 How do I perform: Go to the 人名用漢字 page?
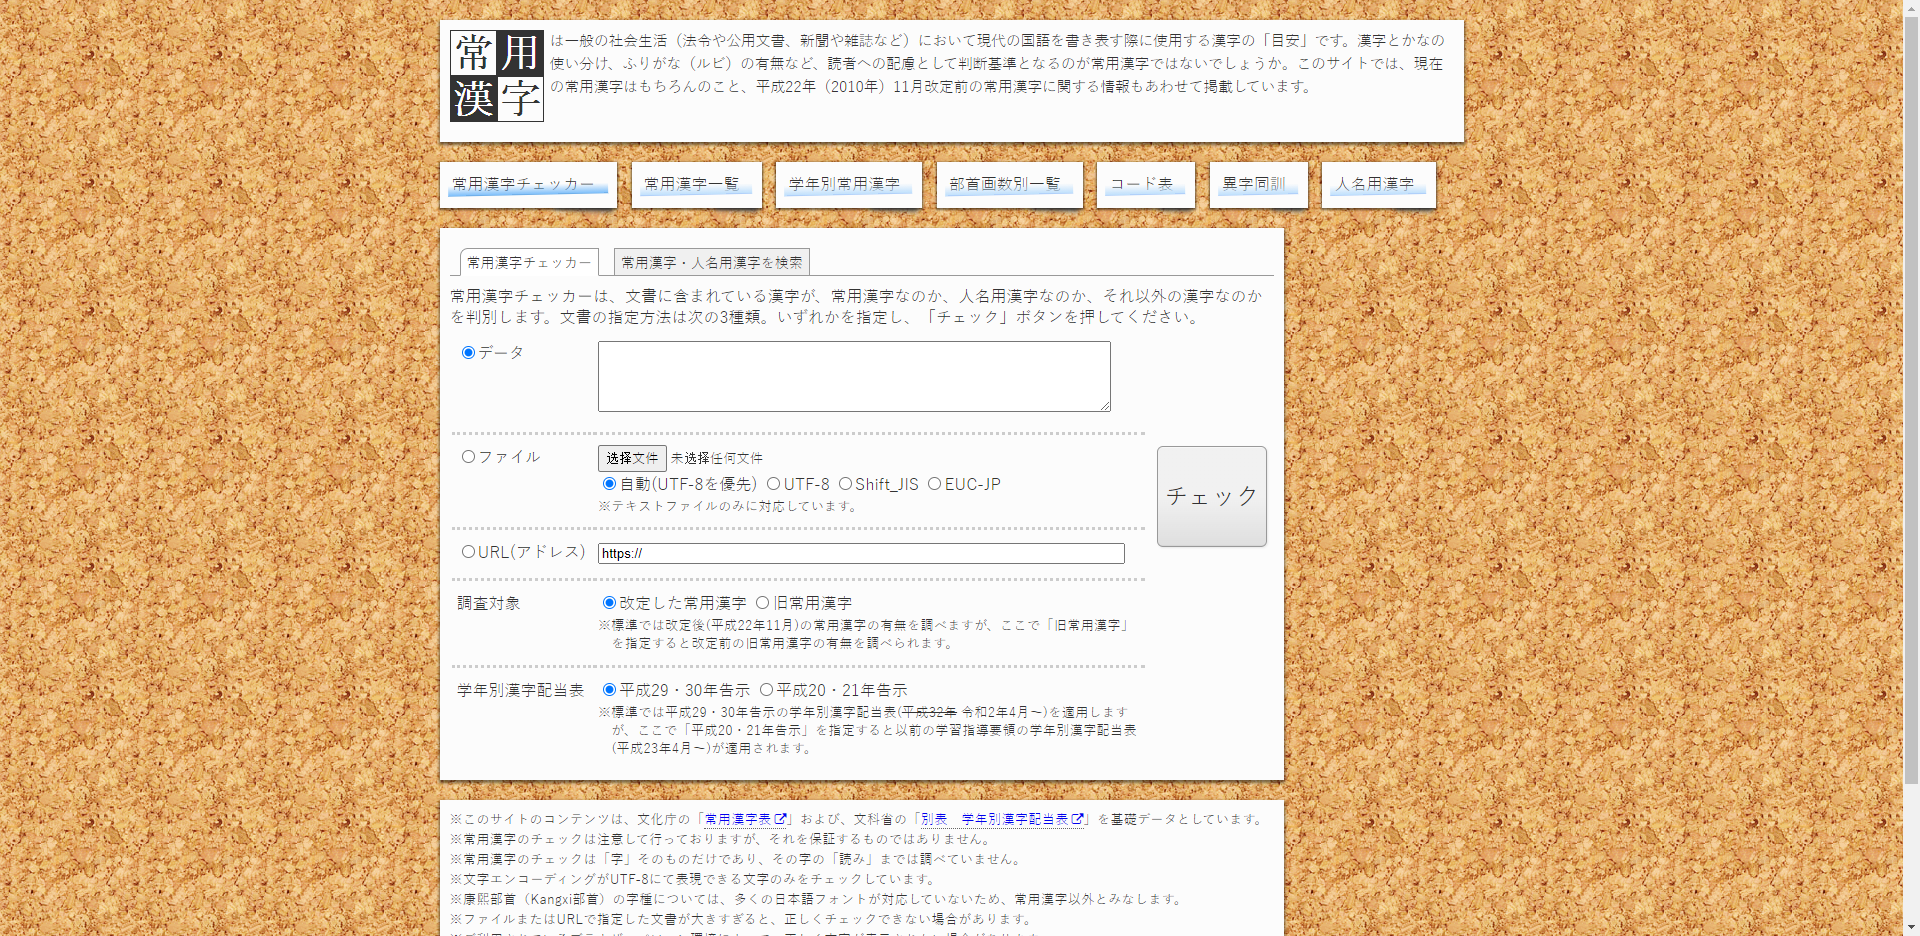pos(1378,185)
